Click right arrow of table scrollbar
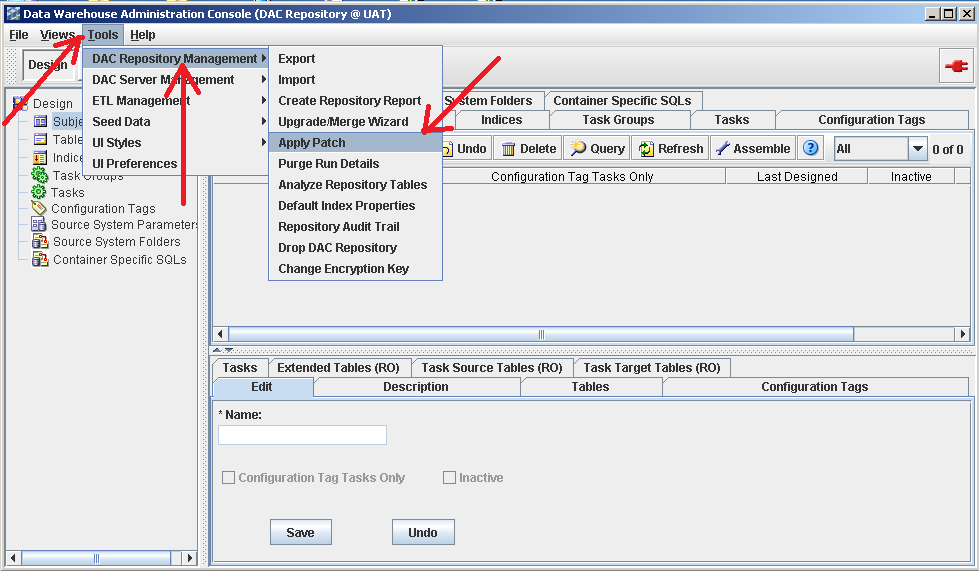The image size is (979, 571). pyautogui.click(x=963, y=334)
